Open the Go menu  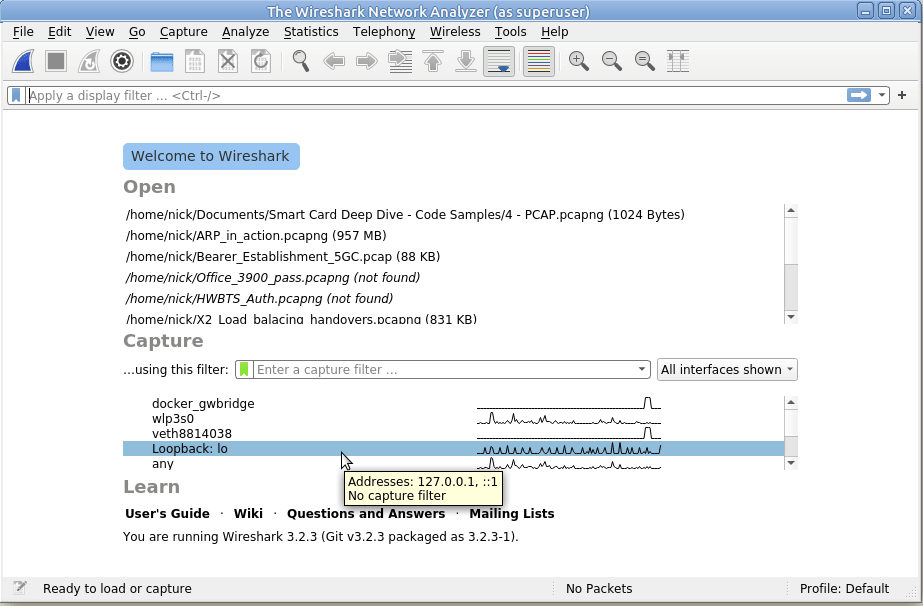coord(137,32)
